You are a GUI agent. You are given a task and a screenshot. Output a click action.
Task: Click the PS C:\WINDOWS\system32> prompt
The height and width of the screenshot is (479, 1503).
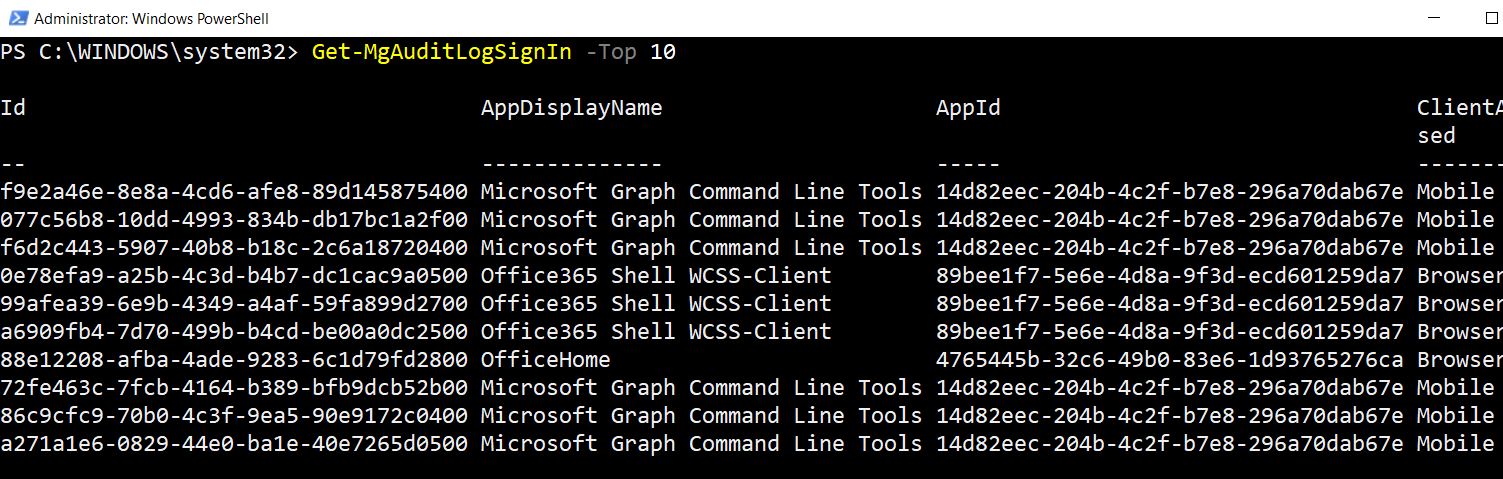149,52
